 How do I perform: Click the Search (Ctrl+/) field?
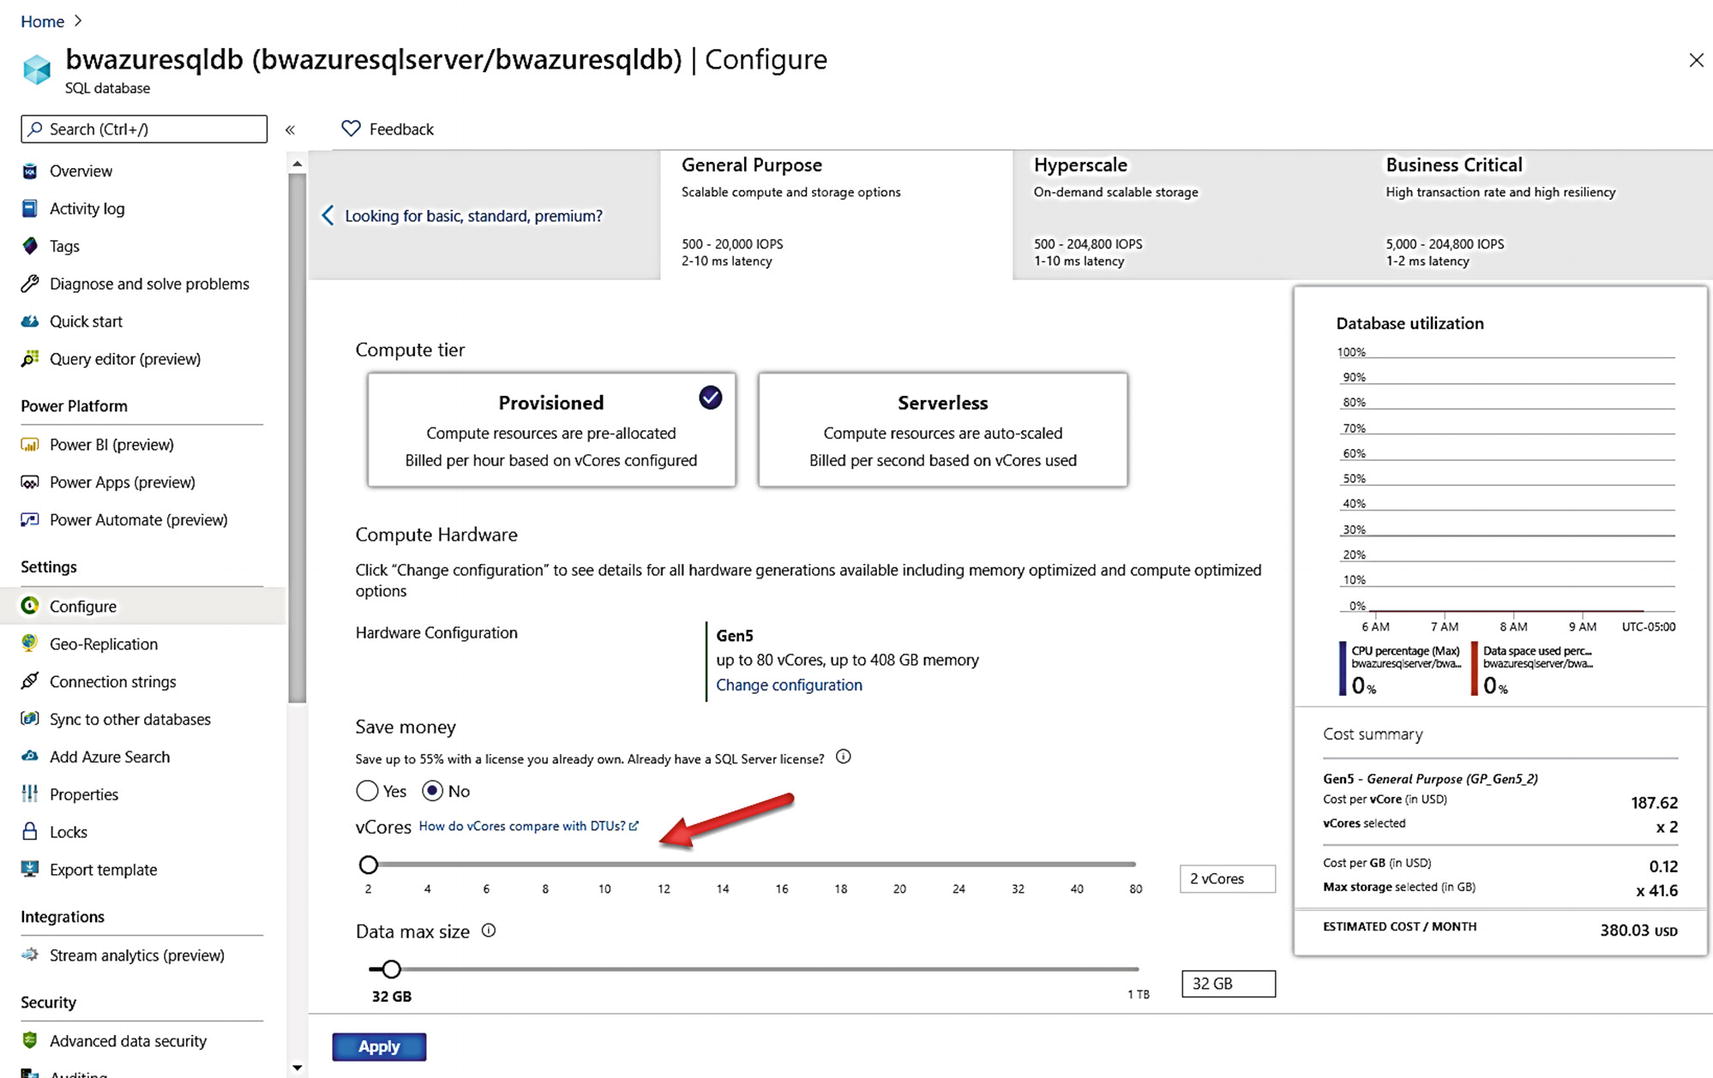pyautogui.click(x=144, y=129)
